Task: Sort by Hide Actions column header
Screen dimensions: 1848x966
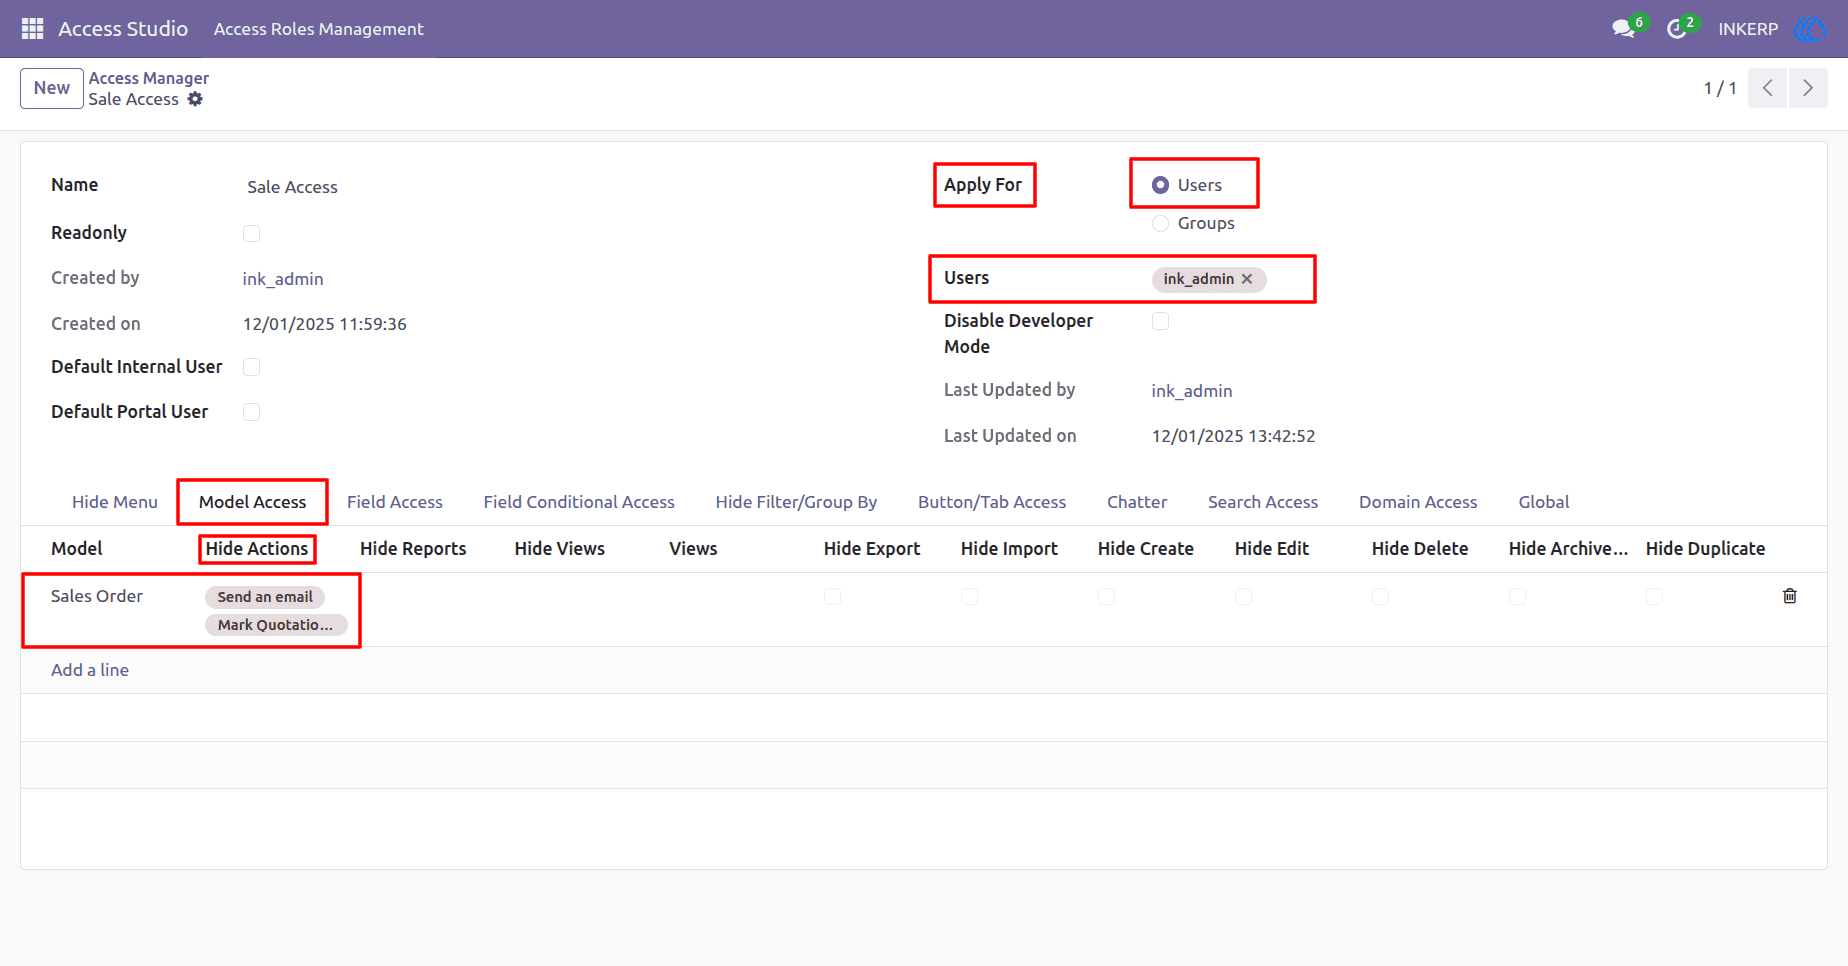Action: [x=257, y=549]
